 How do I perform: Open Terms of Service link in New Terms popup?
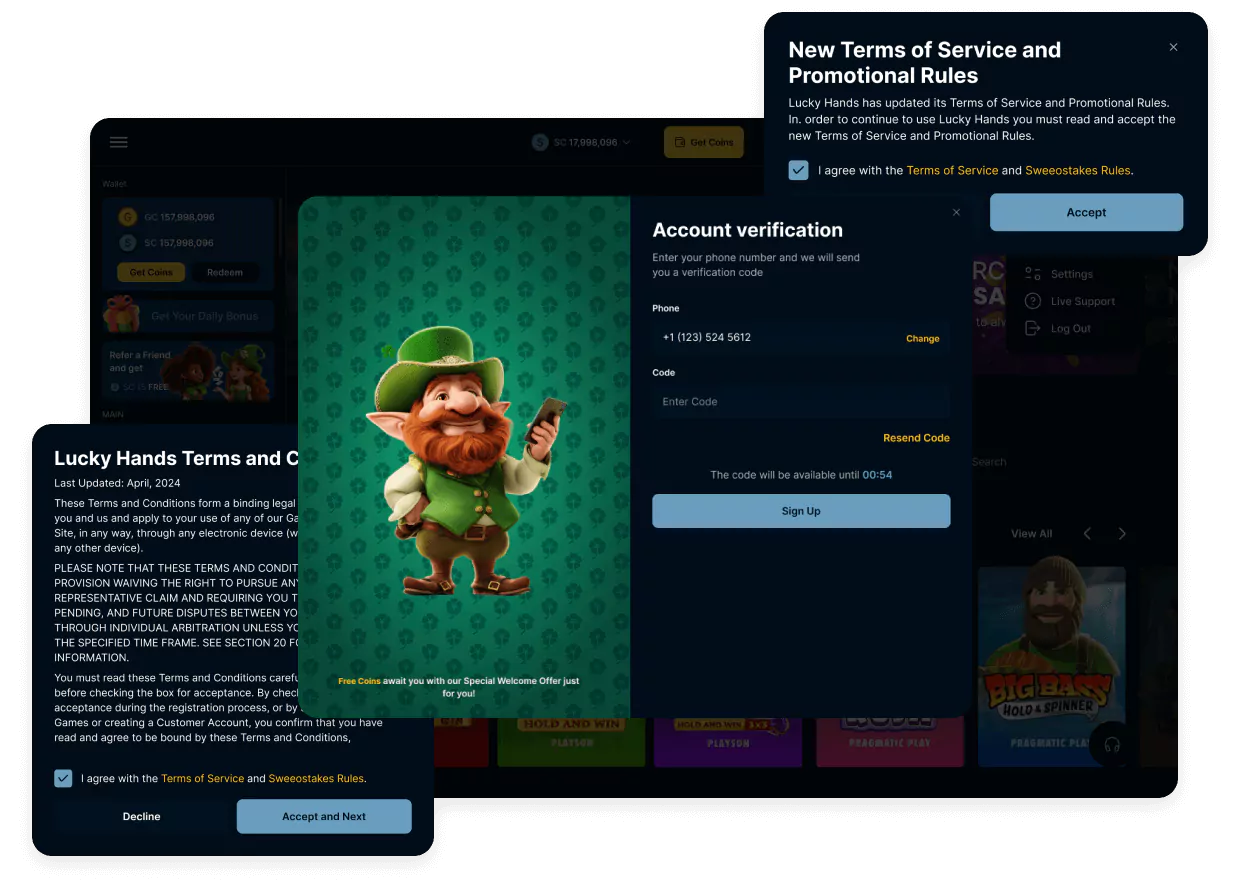[x=952, y=171]
